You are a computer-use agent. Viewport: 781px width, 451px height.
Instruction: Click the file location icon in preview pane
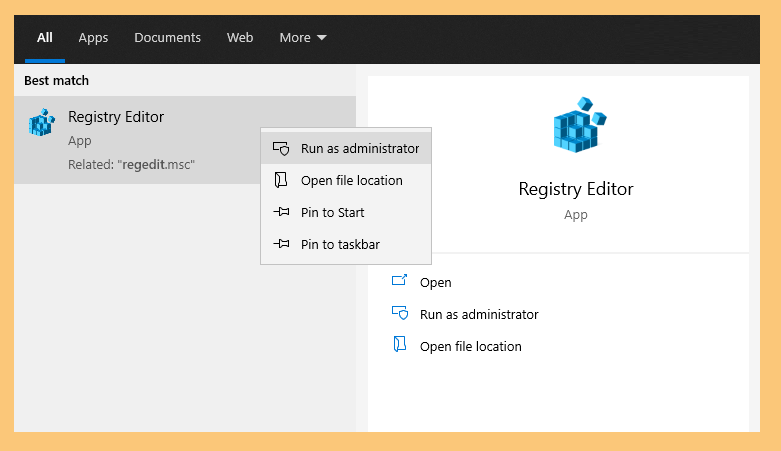point(399,344)
